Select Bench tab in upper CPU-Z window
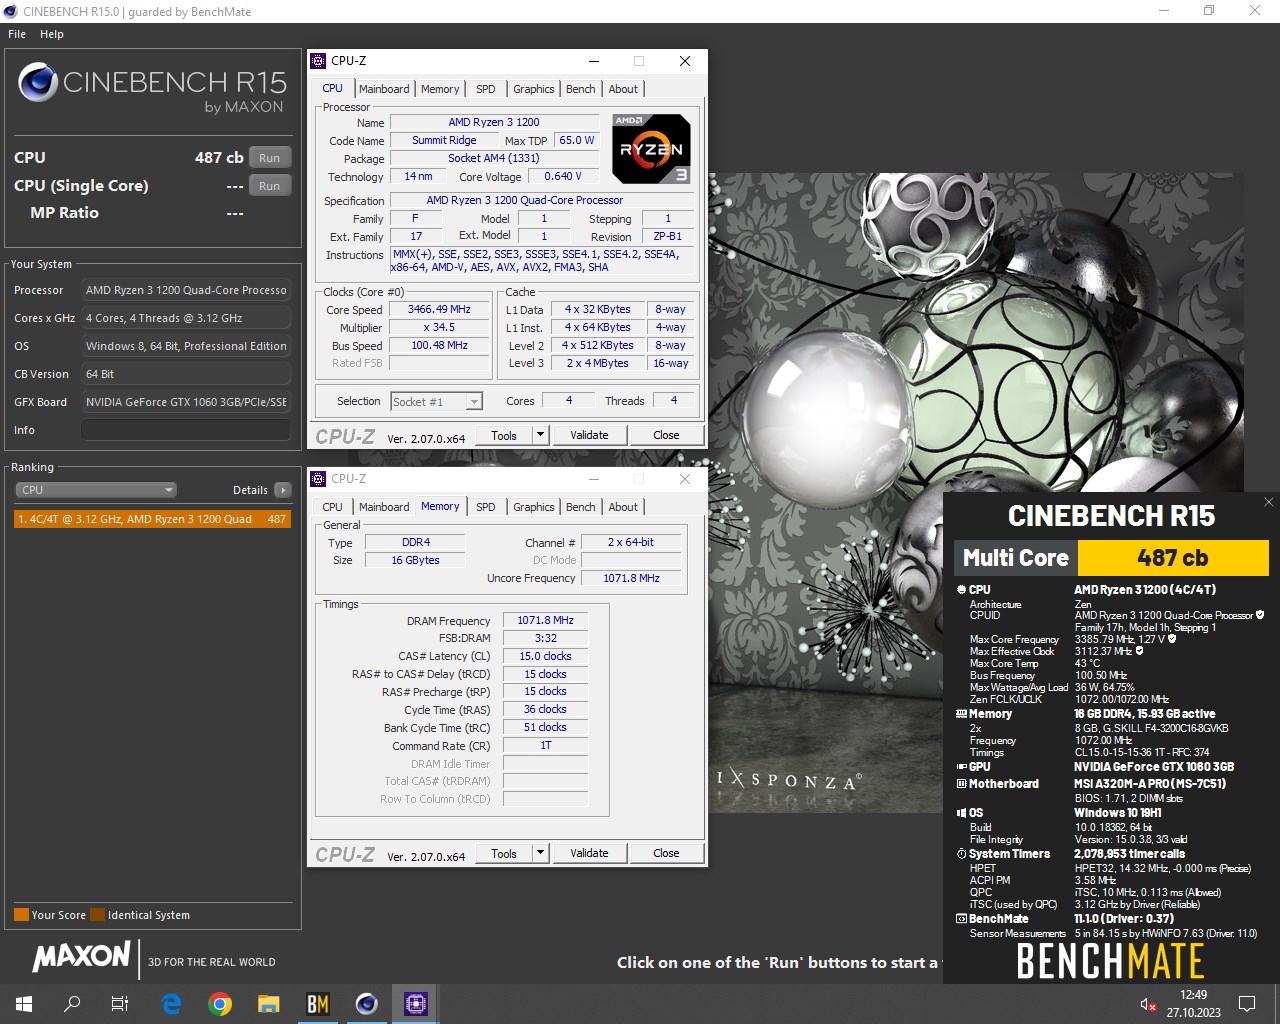The height and width of the screenshot is (1024, 1280). 581,89
